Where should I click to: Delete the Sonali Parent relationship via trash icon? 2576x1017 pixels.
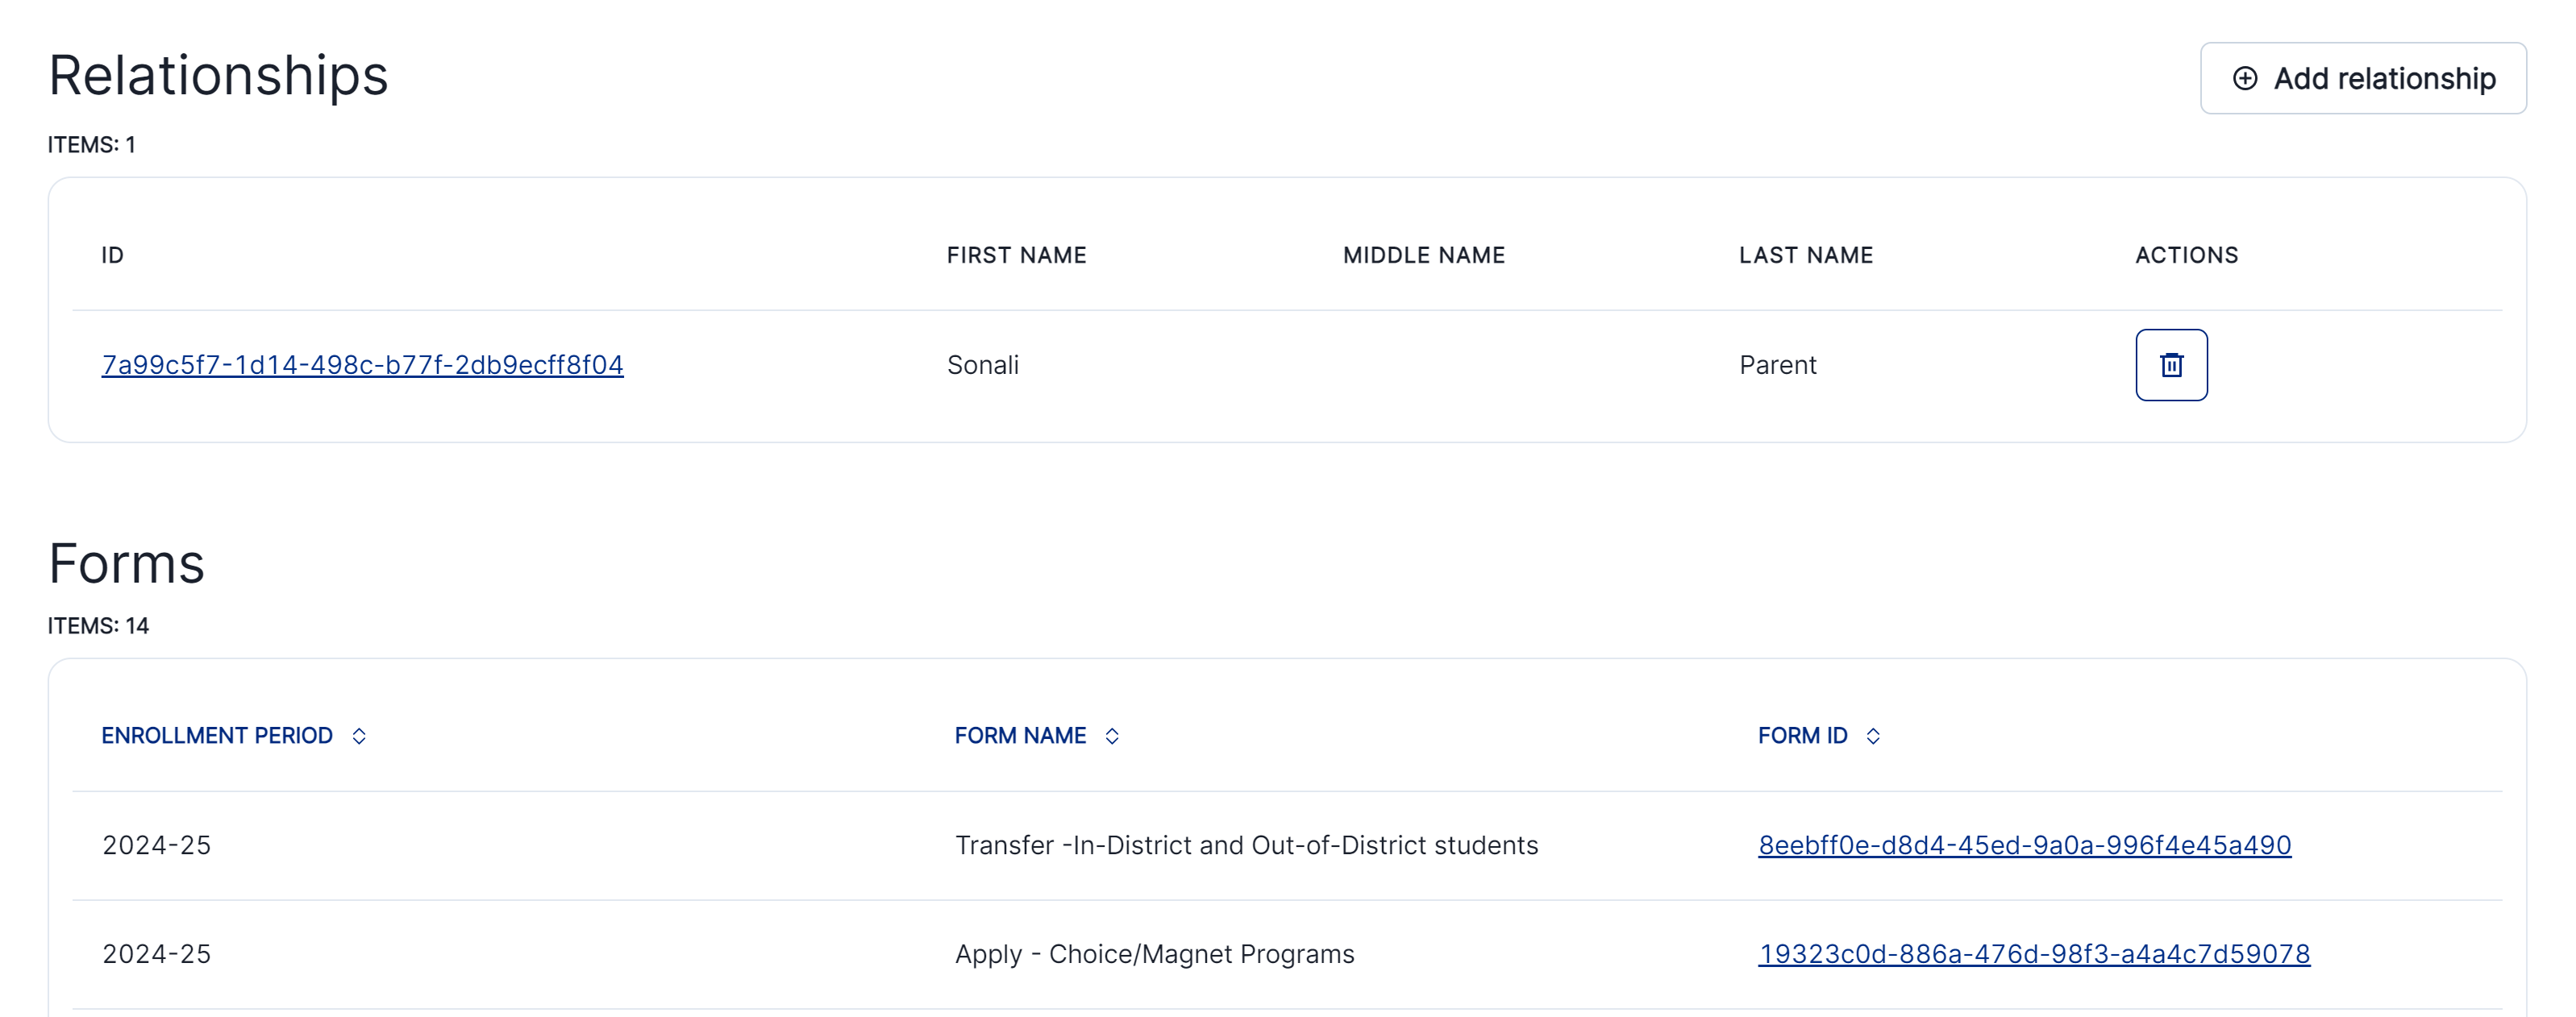(x=2171, y=365)
